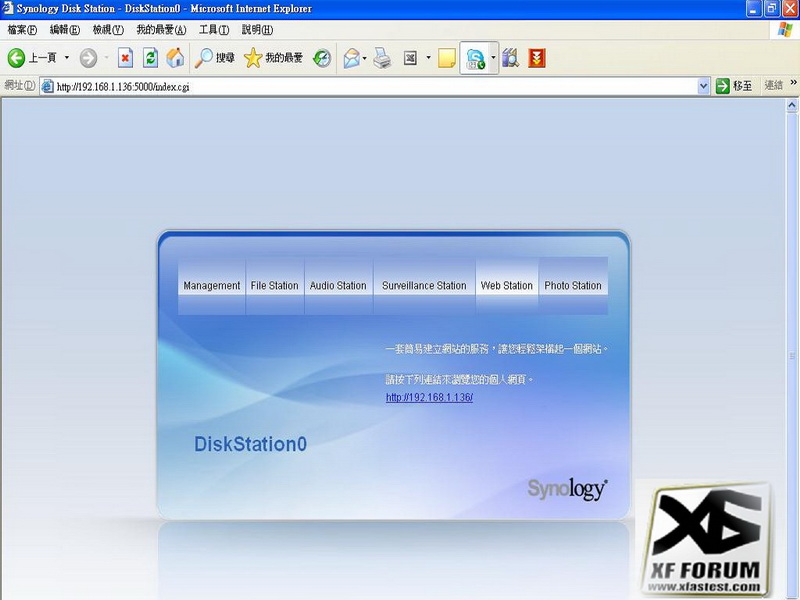Click the scrollbar up arrow
The height and width of the screenshot is (600, 800).
pos(792,106)
